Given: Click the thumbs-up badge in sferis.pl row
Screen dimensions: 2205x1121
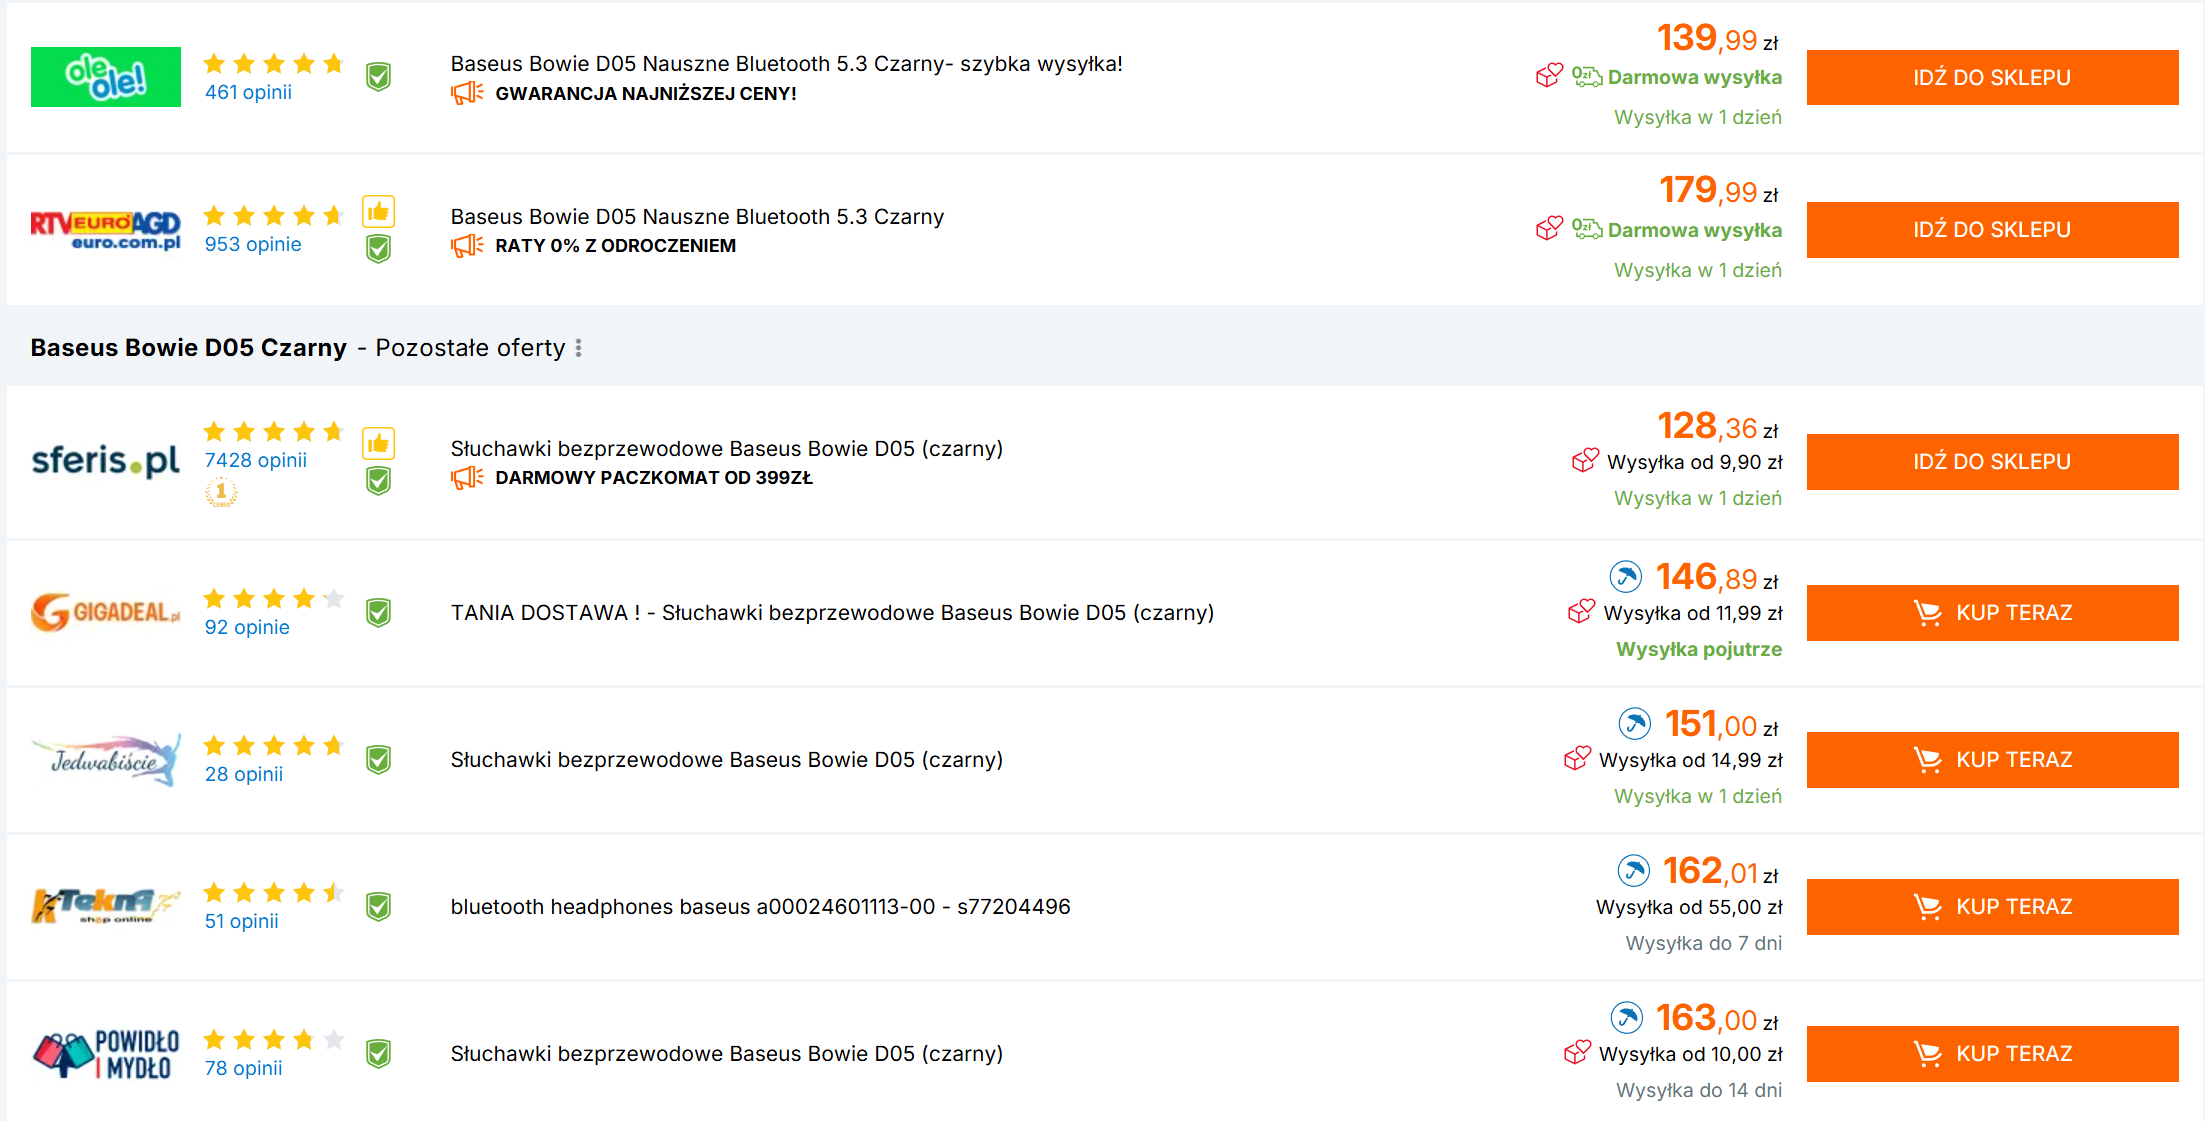Looking at the screenshot, I should pos(378,444).
